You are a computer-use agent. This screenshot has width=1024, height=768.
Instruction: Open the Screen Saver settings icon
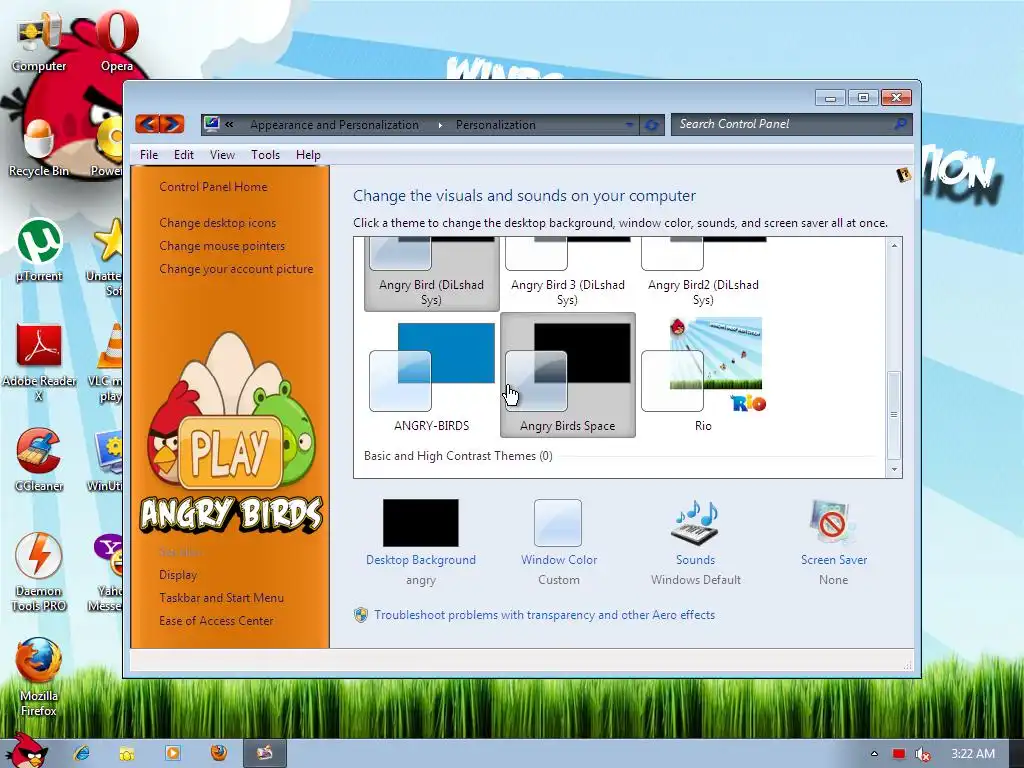coord(833,523)
